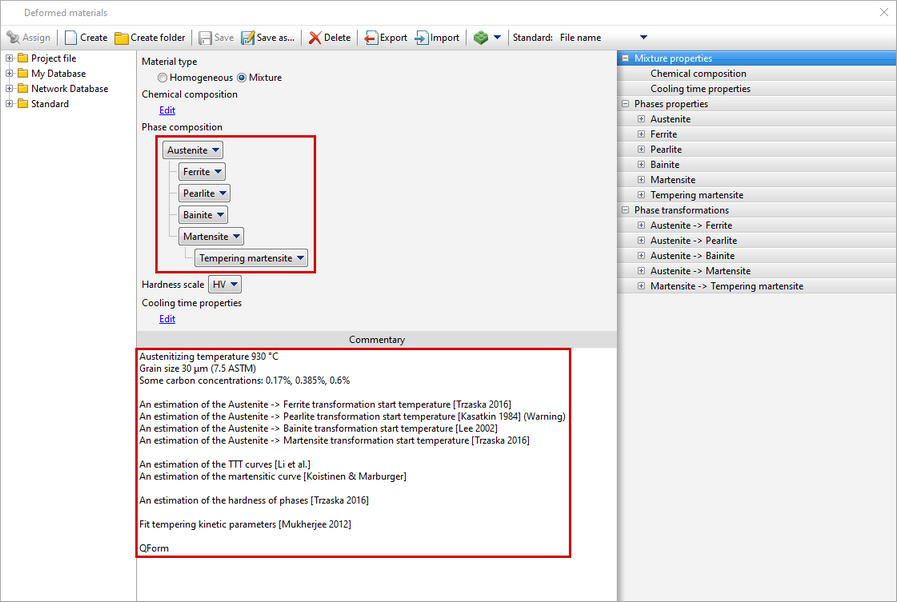
Task: Create a new material with Create icon
Action: tap(71, 38)
